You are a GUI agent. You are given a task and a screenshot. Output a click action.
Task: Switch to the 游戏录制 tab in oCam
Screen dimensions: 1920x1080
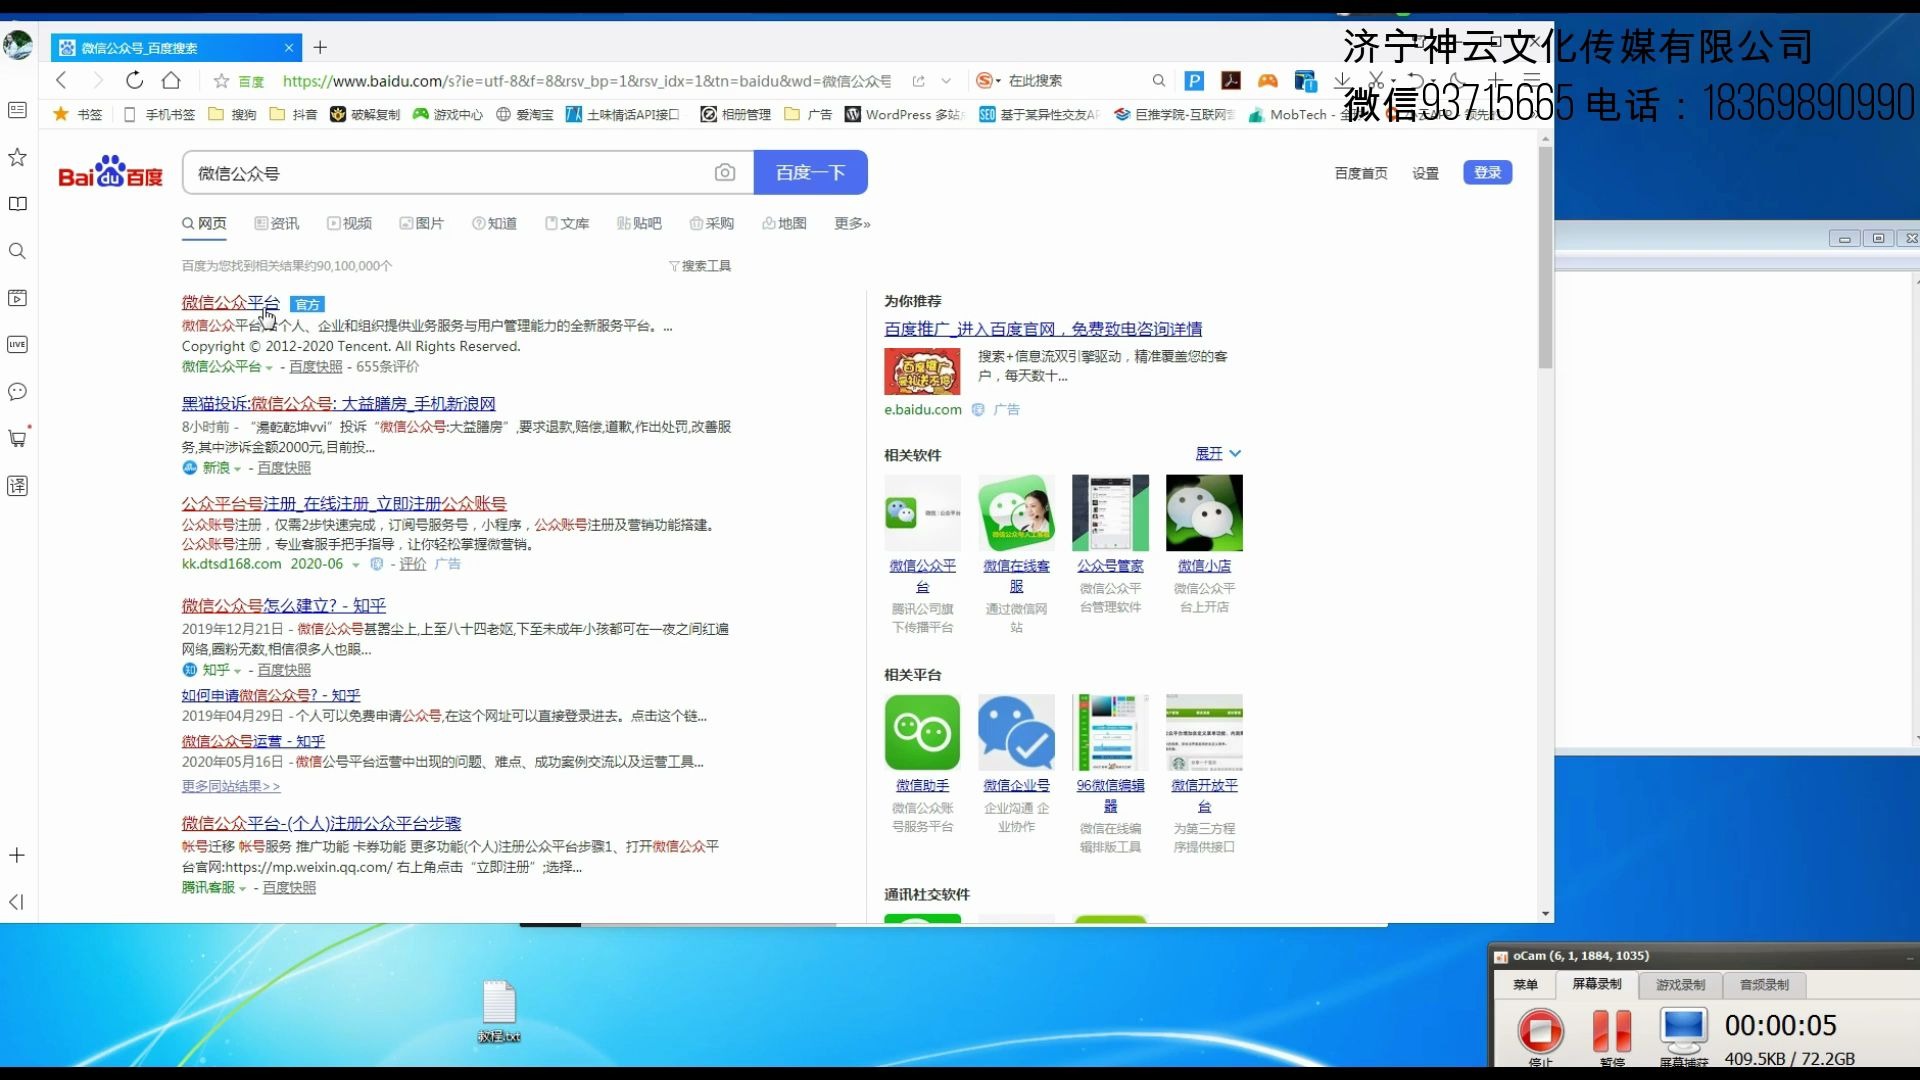[1680, 984]
